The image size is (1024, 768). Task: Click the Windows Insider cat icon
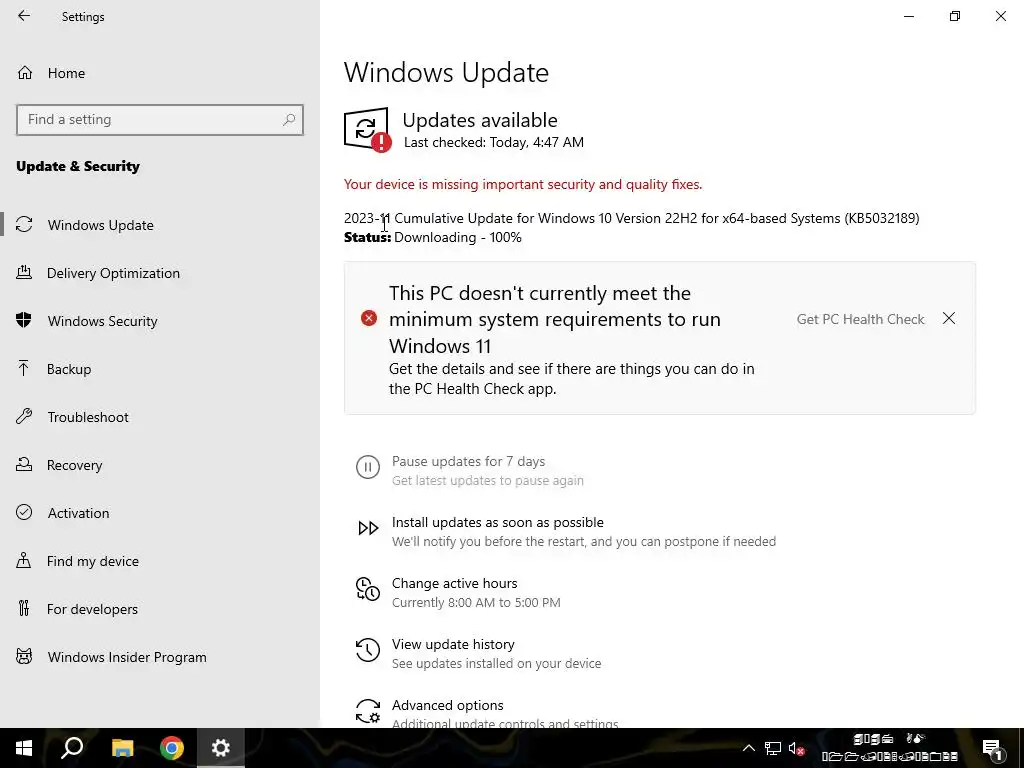[x=24, y=656]
